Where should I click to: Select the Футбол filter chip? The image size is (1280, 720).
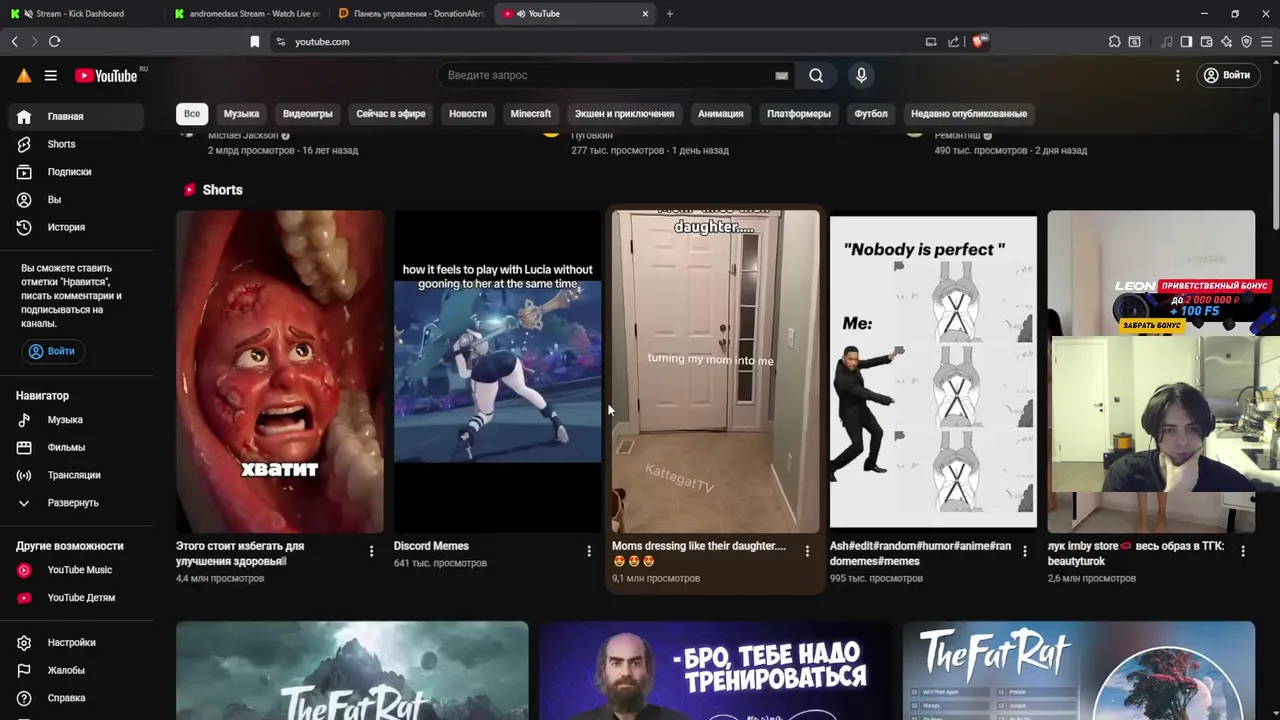871,113
